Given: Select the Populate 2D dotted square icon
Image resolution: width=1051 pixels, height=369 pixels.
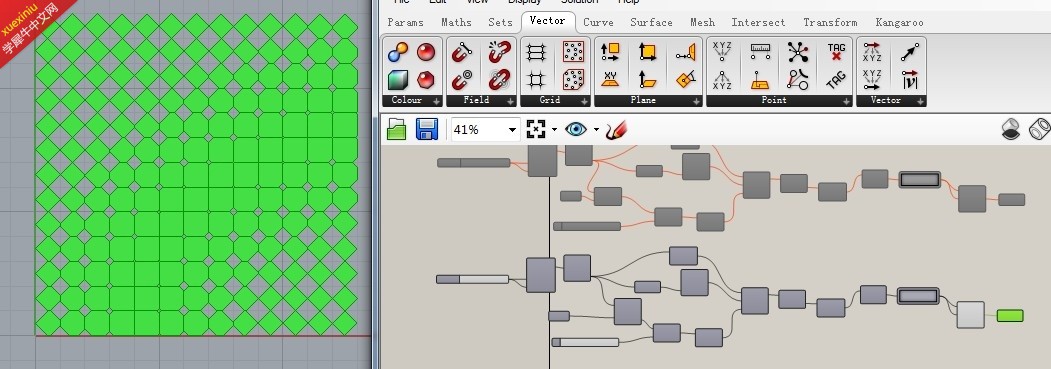Looking at the screenshot, I should click(x=573, y=52).
